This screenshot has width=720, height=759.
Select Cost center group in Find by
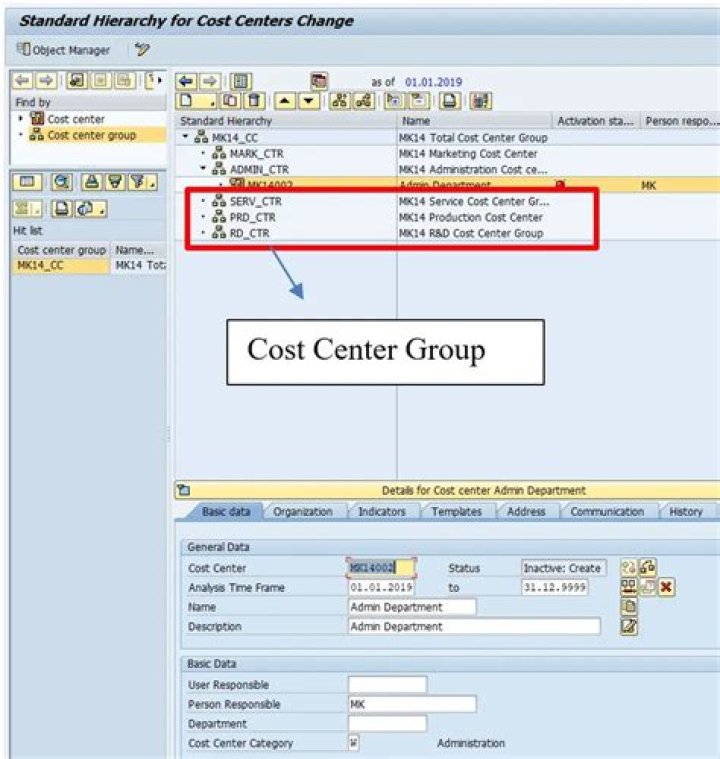pyautogui.click(x=91, y=135)
